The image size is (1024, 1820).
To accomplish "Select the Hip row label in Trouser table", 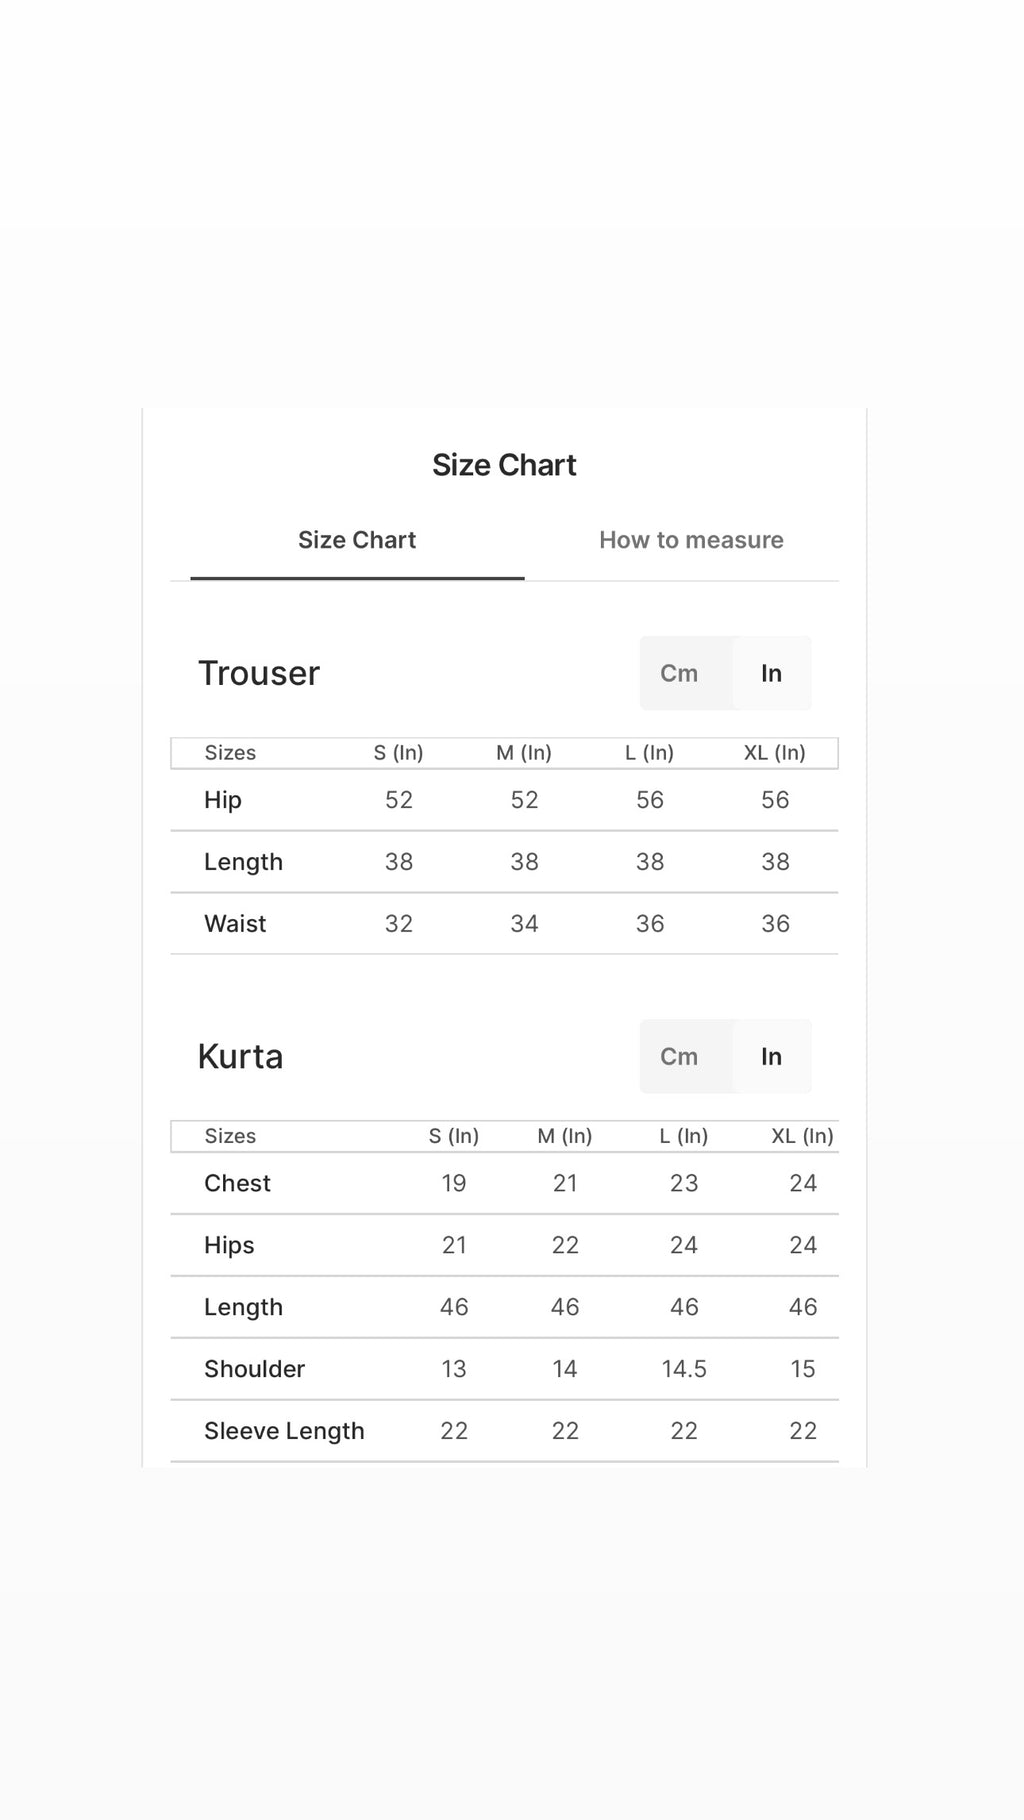I will 223,800.
